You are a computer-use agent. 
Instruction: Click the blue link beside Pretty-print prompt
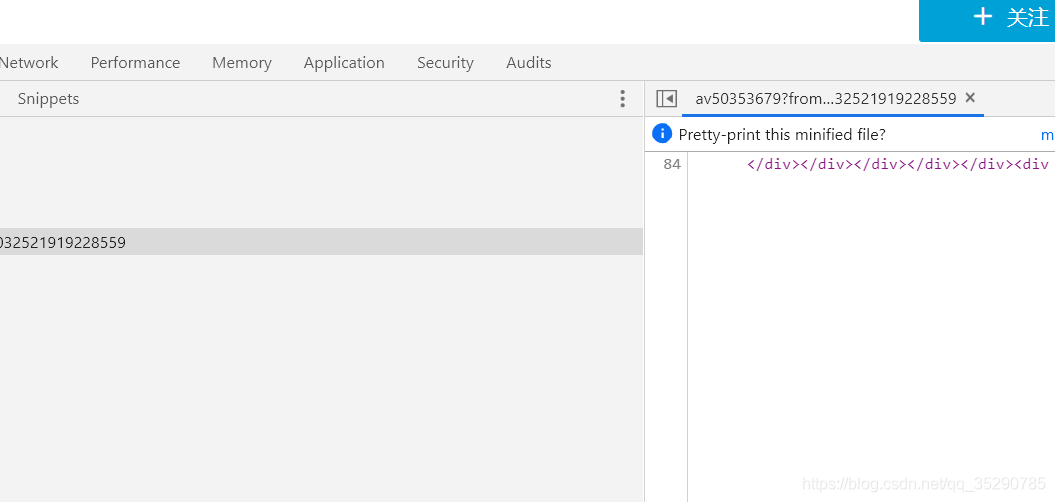(x=1048, y=135)
